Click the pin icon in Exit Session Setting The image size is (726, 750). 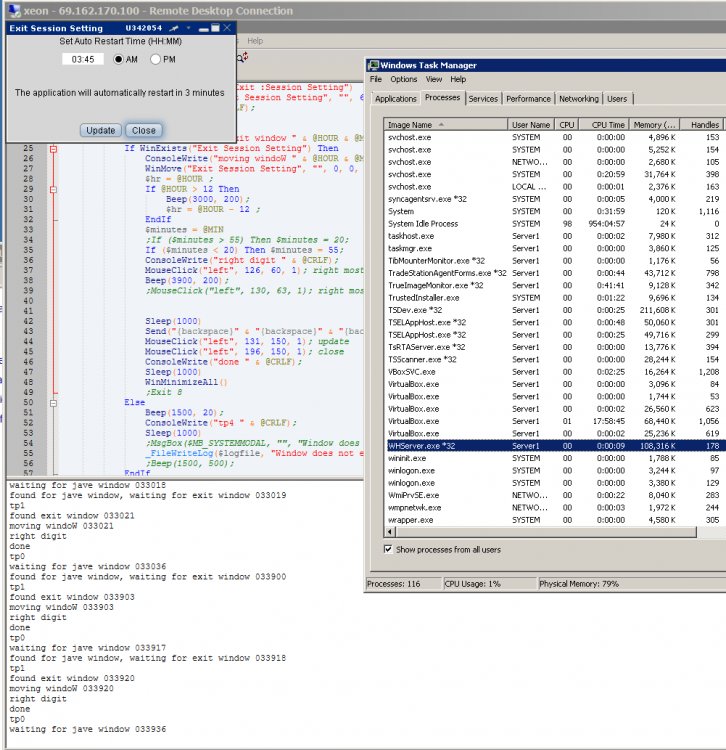coord(174,28)
